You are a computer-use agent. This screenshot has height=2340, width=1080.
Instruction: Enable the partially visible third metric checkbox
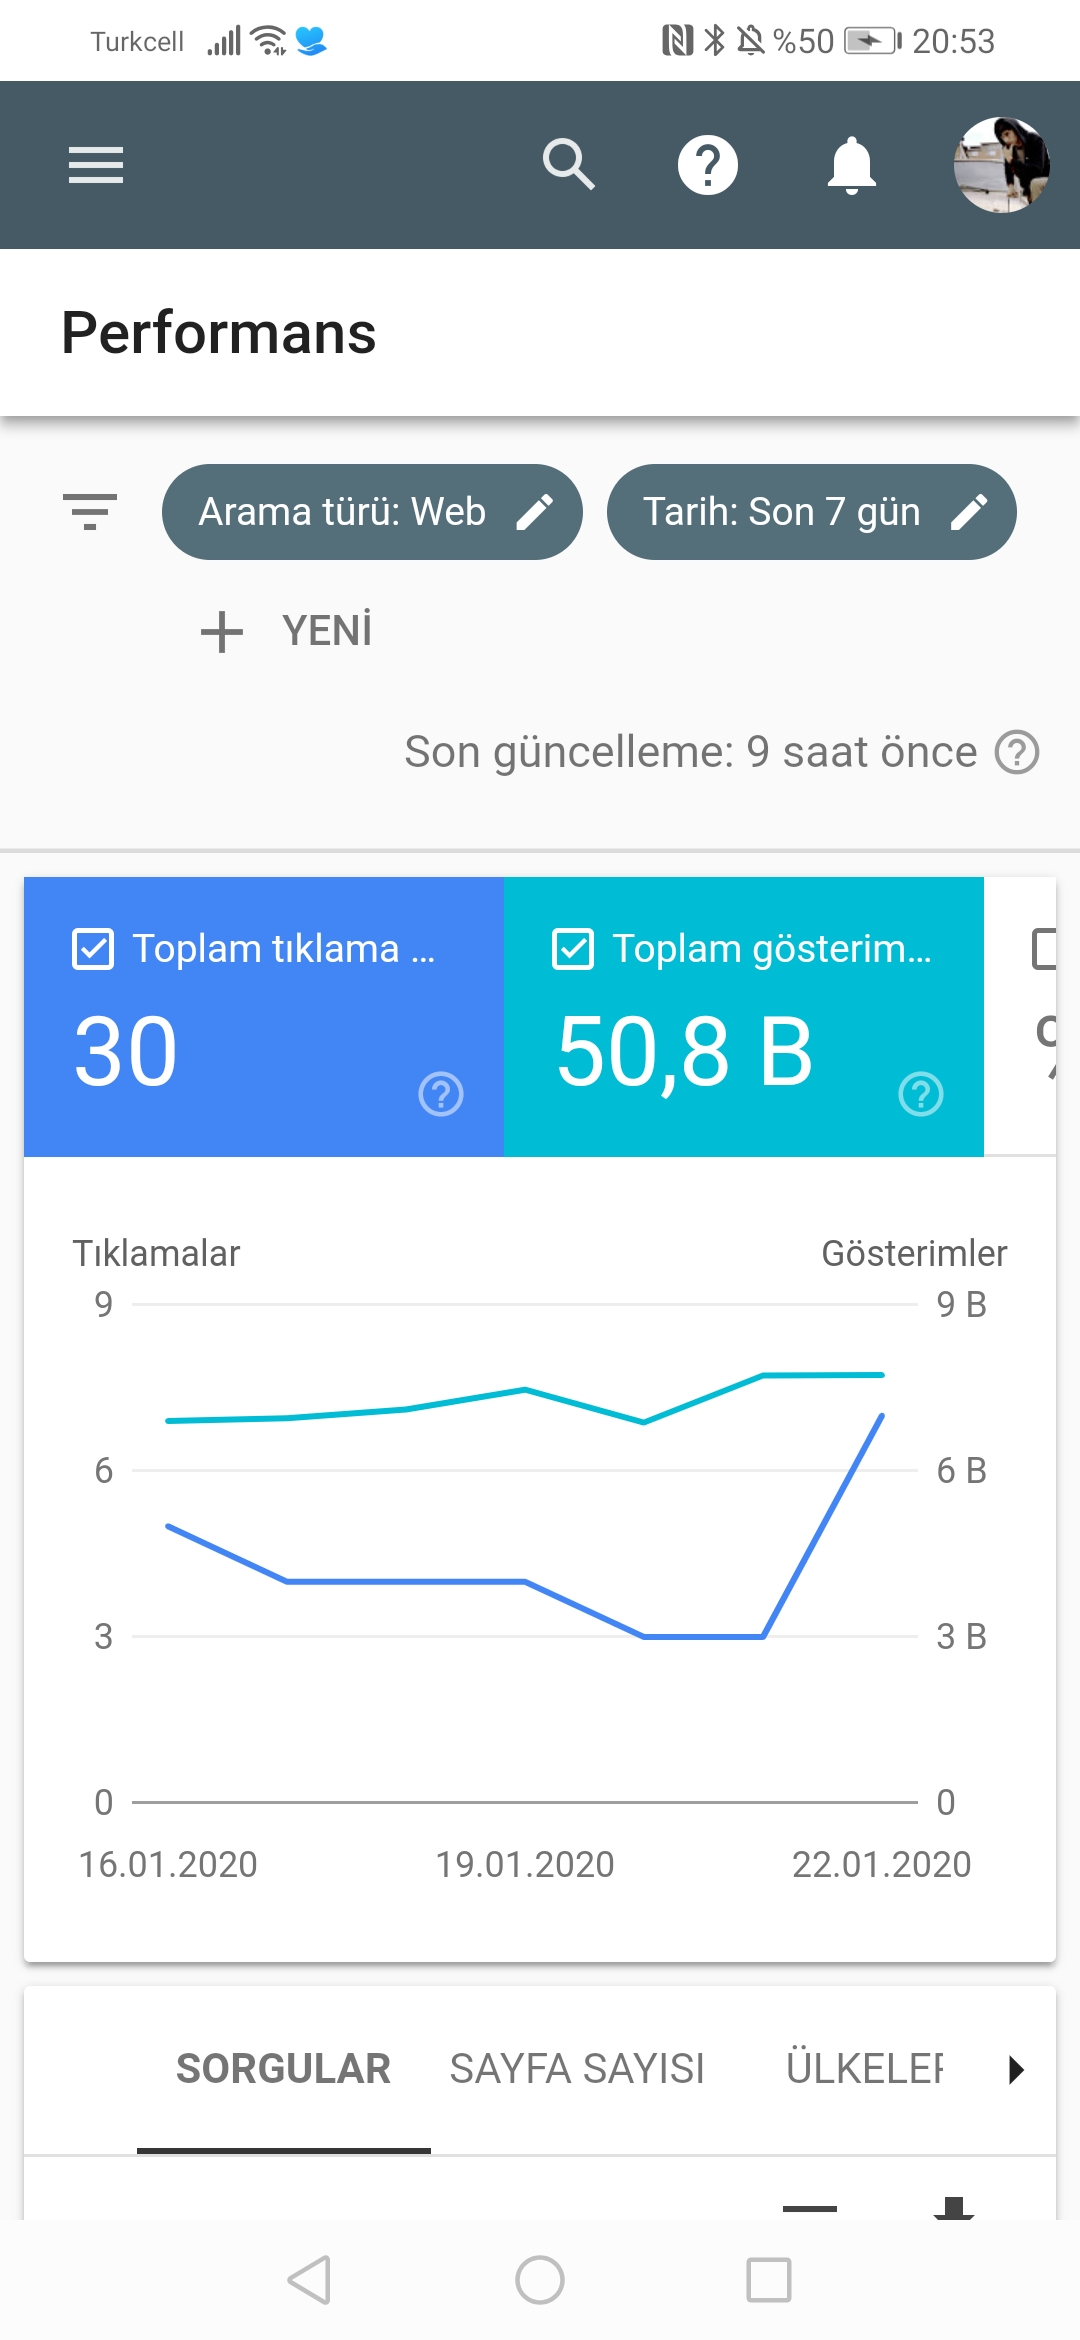[x=1044, y=949]
